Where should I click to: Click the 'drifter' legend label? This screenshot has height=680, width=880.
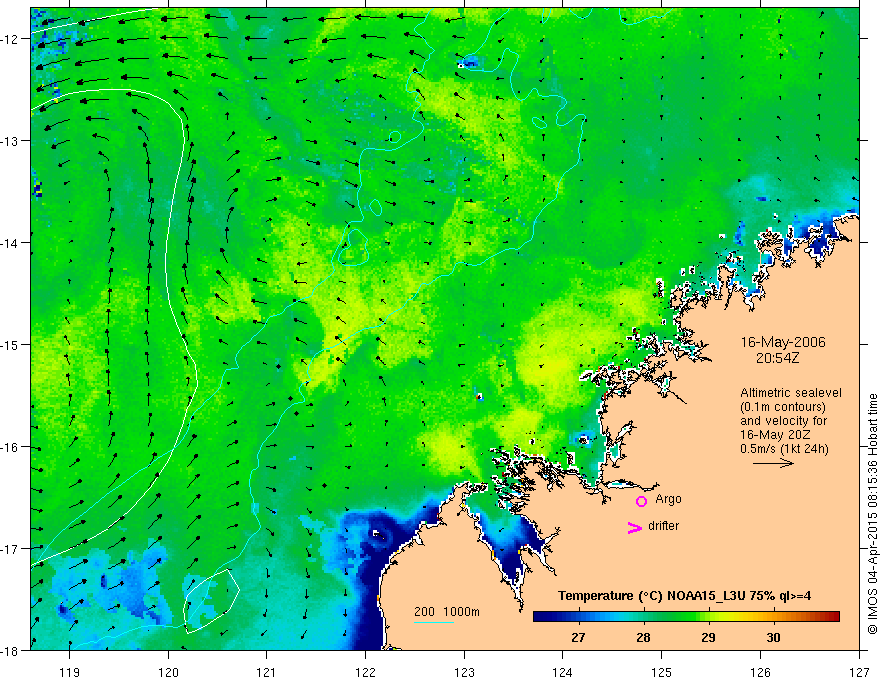tap(663, 526)
